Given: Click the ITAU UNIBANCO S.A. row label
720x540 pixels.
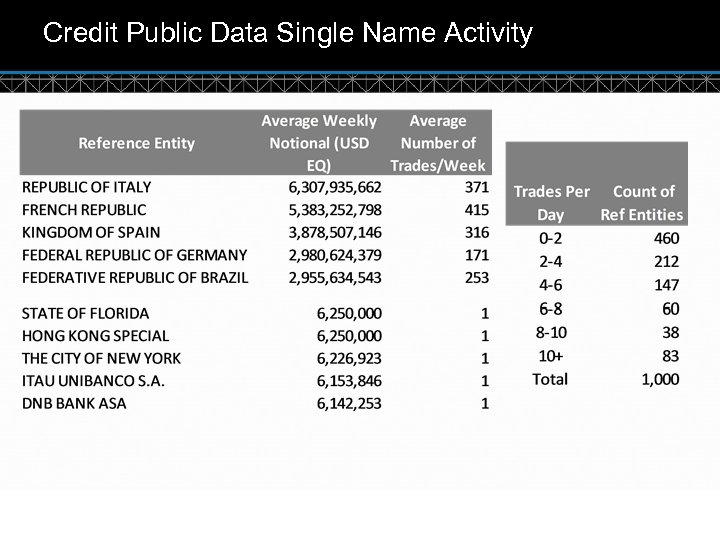Looking at the screenshot, I should pos(93,381).
